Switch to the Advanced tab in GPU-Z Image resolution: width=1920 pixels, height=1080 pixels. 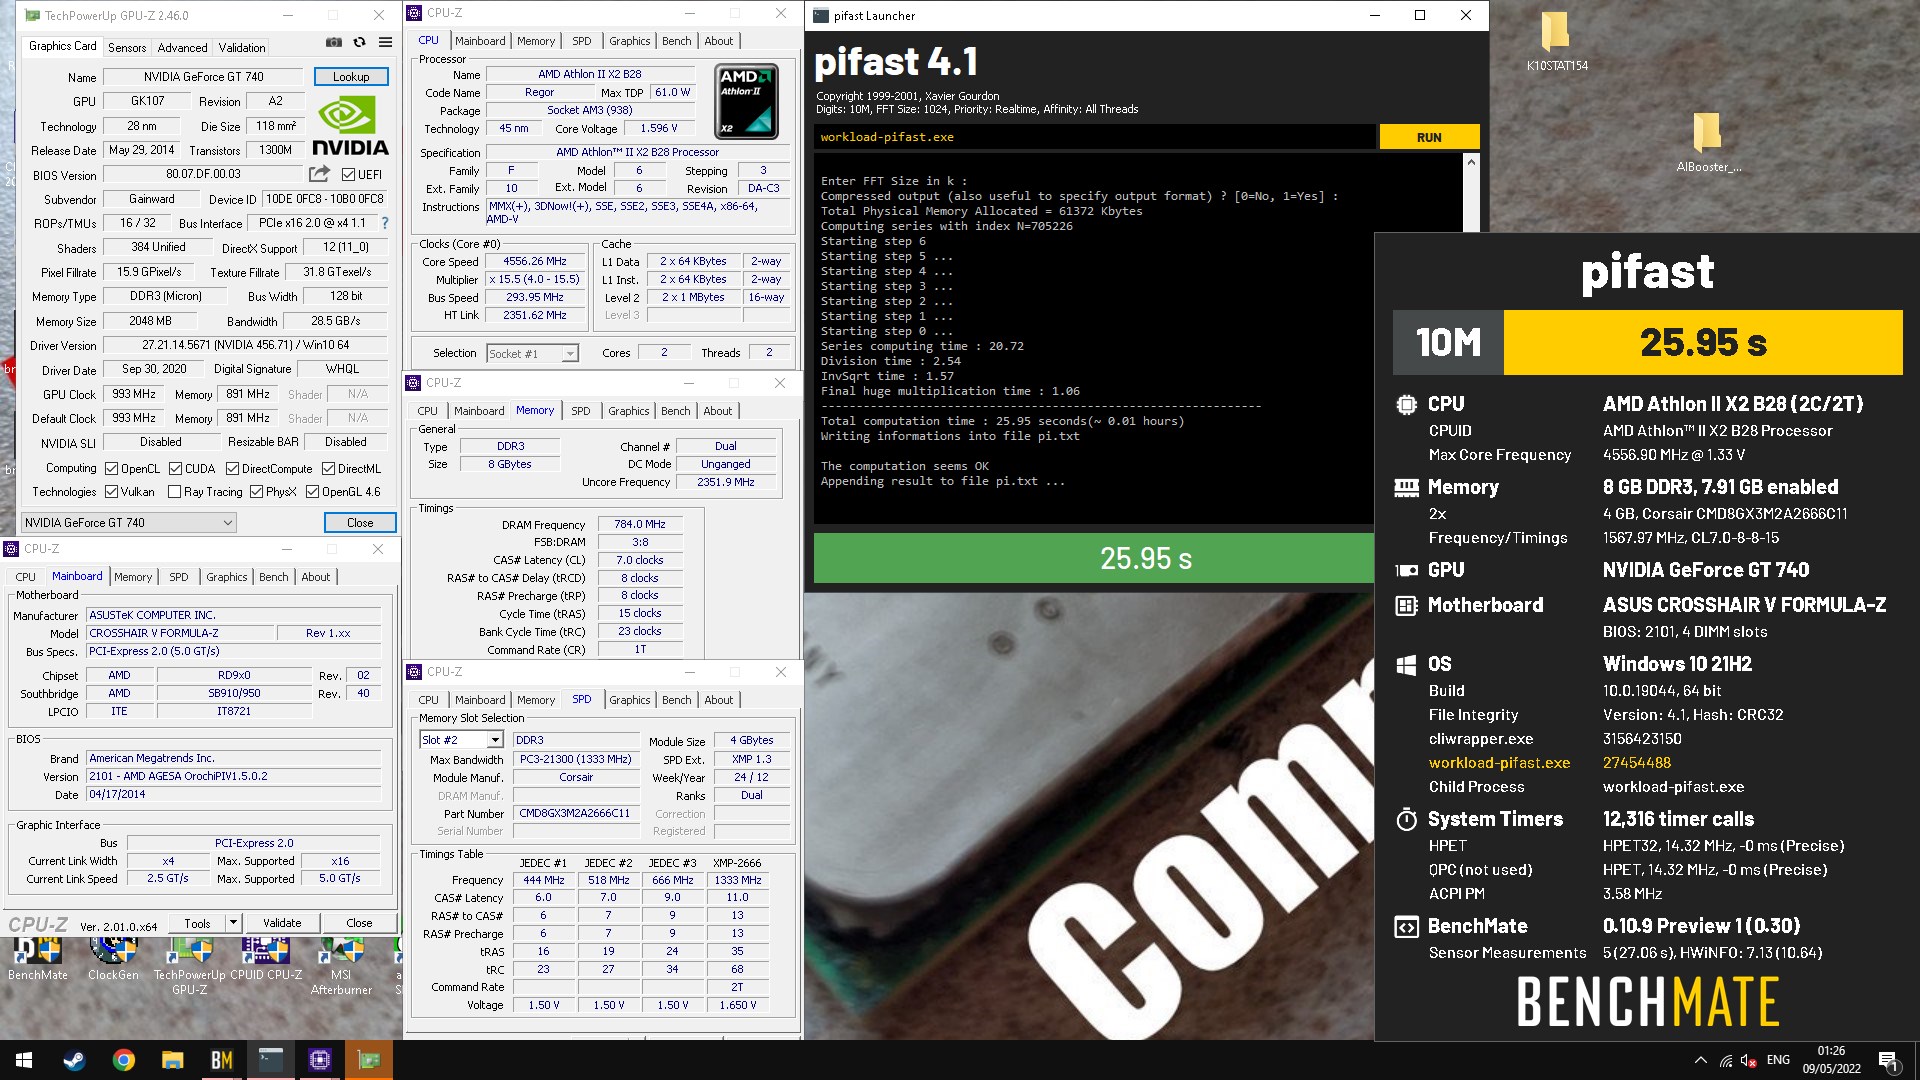pos(182,47)
